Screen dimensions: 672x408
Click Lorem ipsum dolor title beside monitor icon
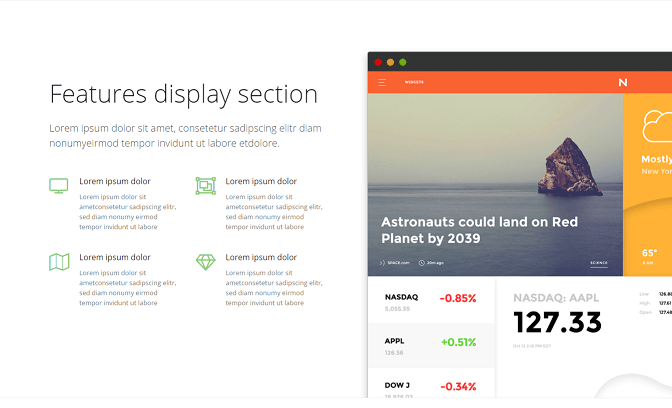[x=115, y=181]
